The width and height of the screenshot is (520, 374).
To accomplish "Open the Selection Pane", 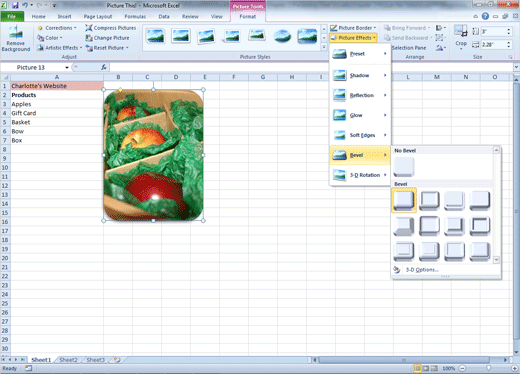I will point(409,48).
